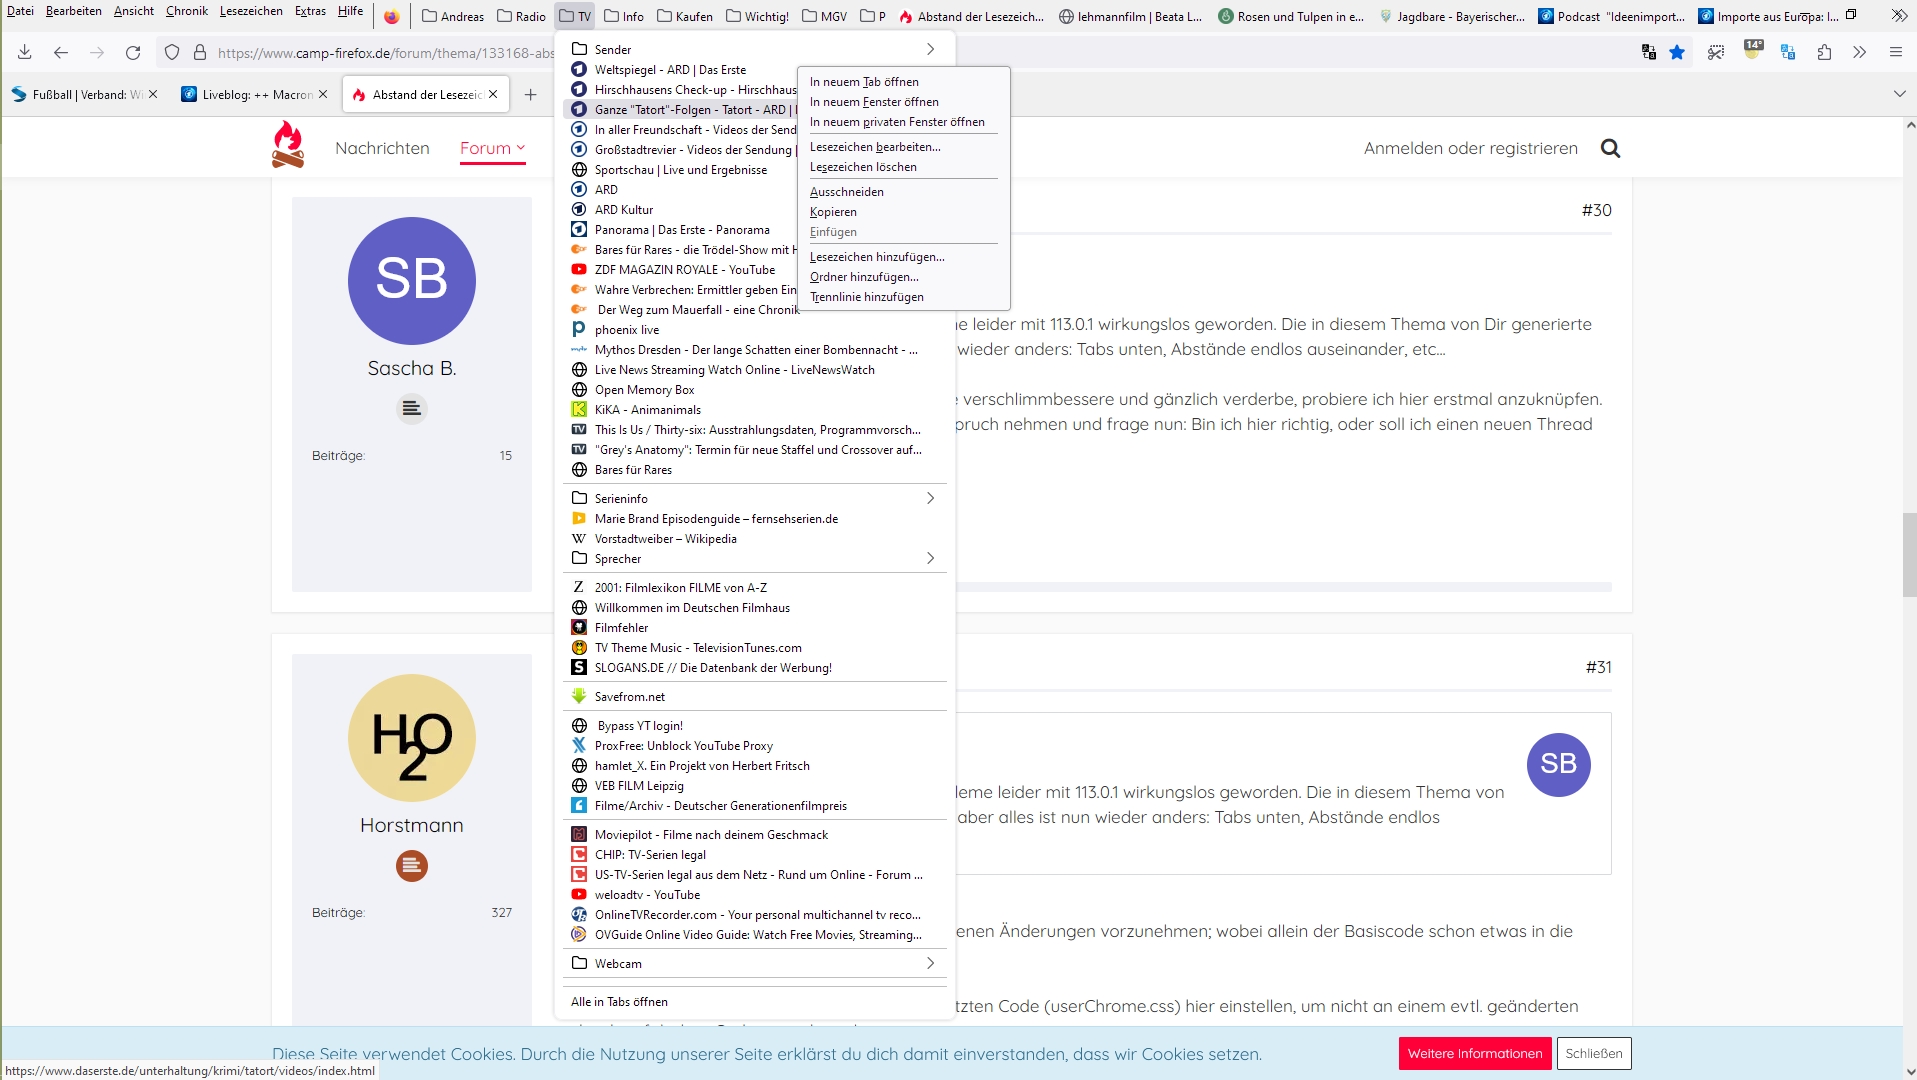The image size is (1917, 1080).
Task: Close the Fußball | Verband tab
Action: (x=153, y=94)
